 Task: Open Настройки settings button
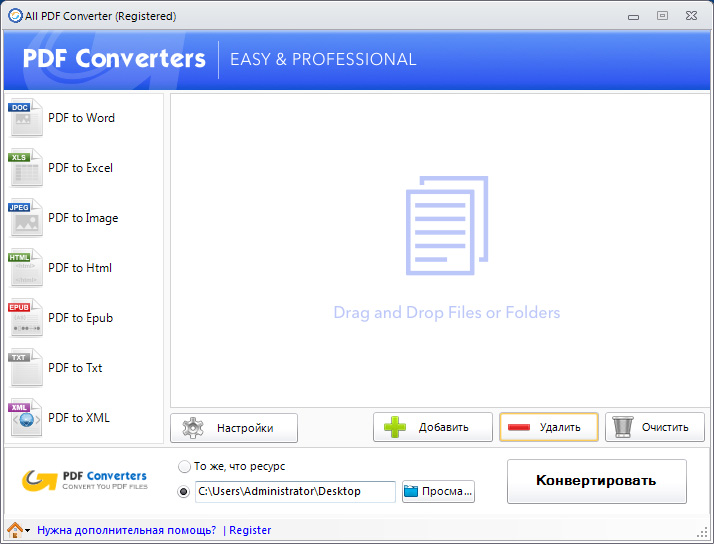point(234,428)
